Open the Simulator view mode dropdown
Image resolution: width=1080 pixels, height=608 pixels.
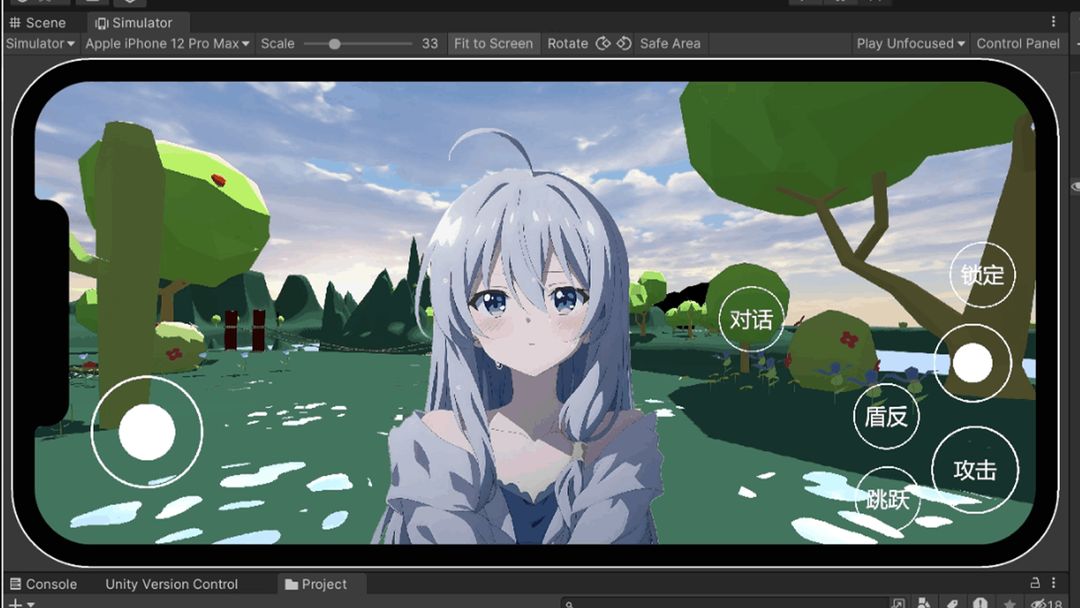click(40, 43)
